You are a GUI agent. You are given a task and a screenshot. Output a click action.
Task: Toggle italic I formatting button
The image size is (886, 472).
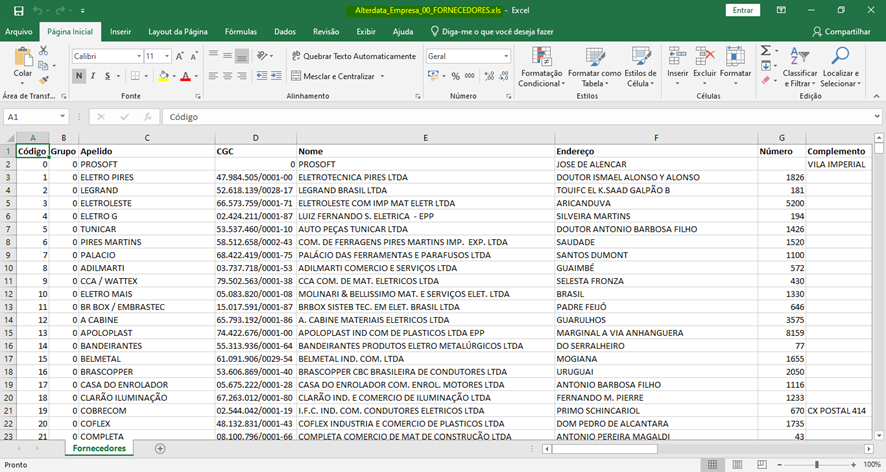(95, 76)
